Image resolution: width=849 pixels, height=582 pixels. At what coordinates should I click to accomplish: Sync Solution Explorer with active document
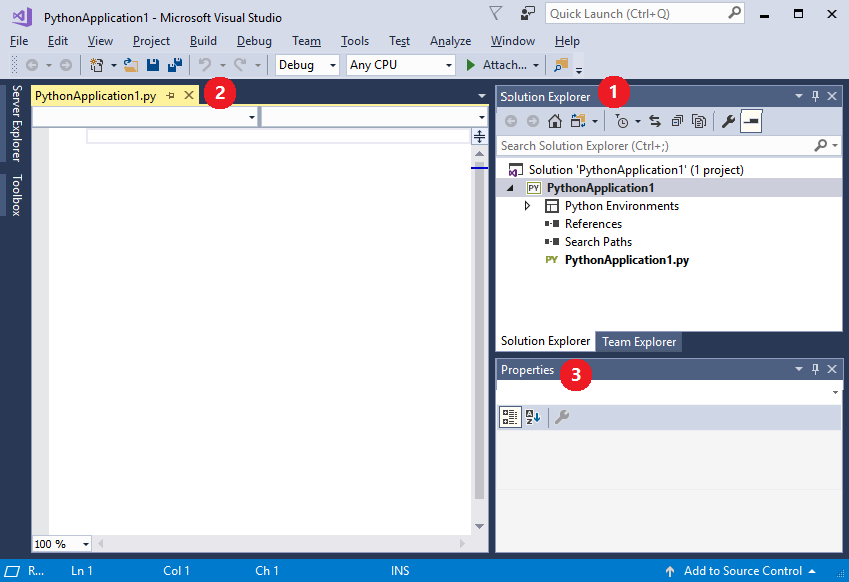coord(655,120)
